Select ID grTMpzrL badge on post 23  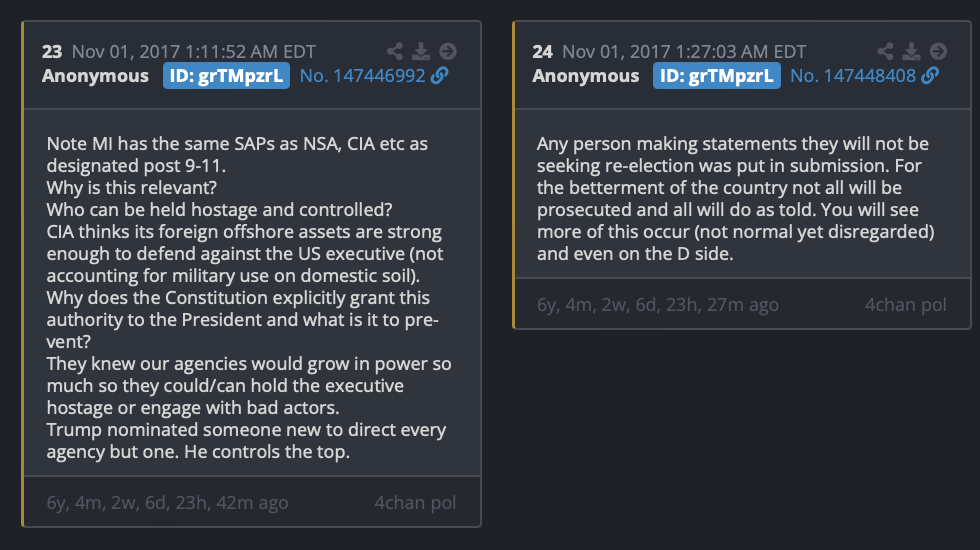tap(226, 76)
